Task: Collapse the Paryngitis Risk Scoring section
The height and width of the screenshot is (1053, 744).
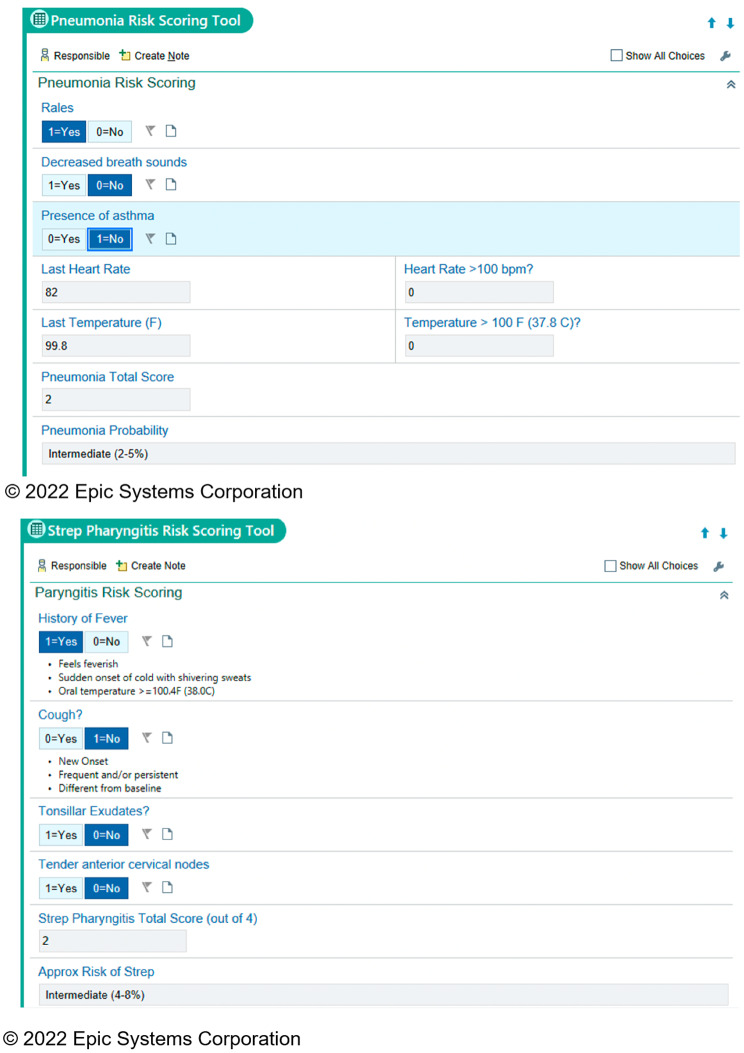Action: (724, 595)
